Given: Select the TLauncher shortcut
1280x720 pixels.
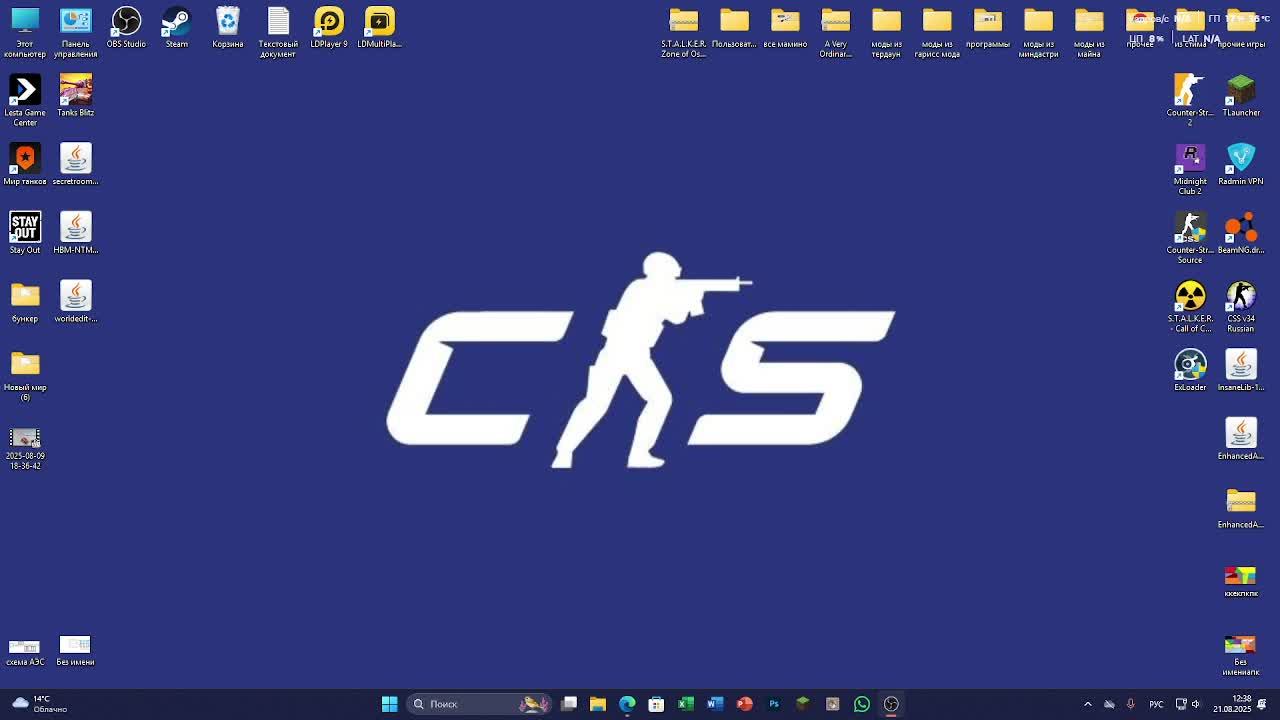Looking at the screenshot, I should pyautogui.click(x=1241, y=95).
